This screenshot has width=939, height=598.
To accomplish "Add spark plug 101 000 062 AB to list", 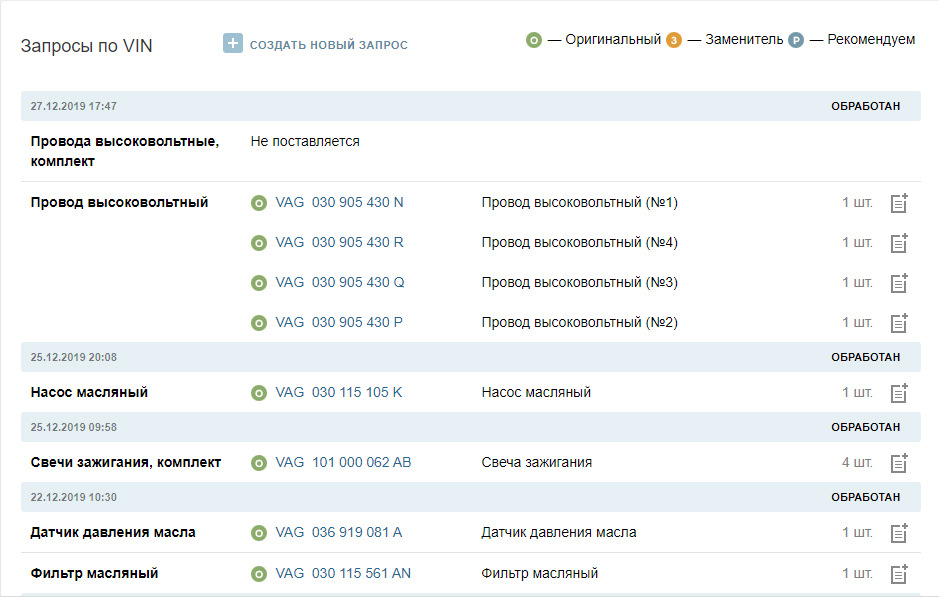I will [899, 463].
